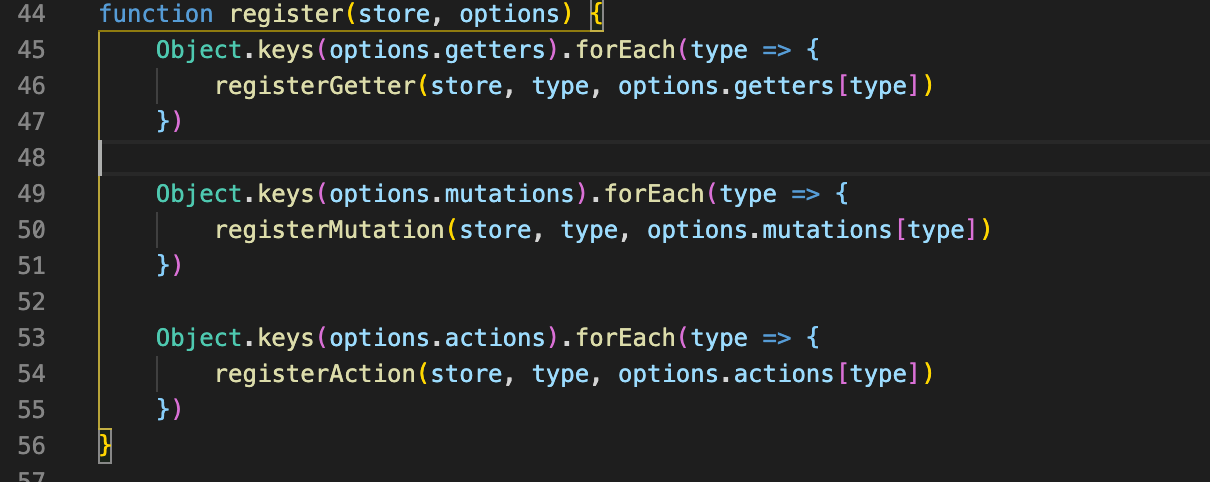
Task: Click line number 44 in the gutter
Action: tap(32, 15)
